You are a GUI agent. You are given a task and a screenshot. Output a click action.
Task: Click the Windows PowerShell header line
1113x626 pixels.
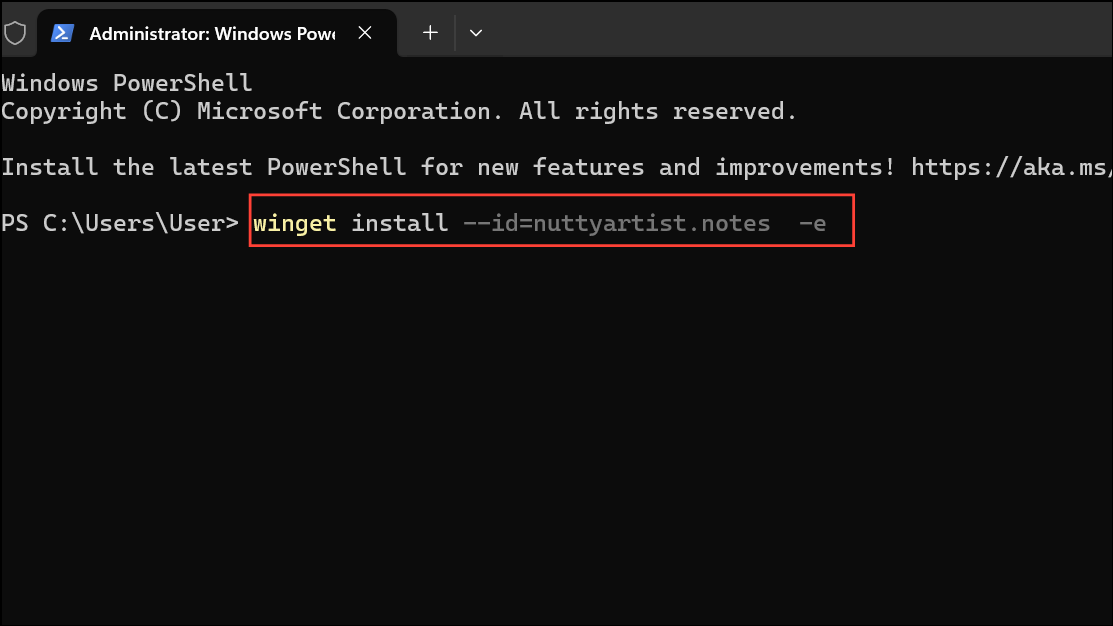pyautogui.click(x=127, y=83)
